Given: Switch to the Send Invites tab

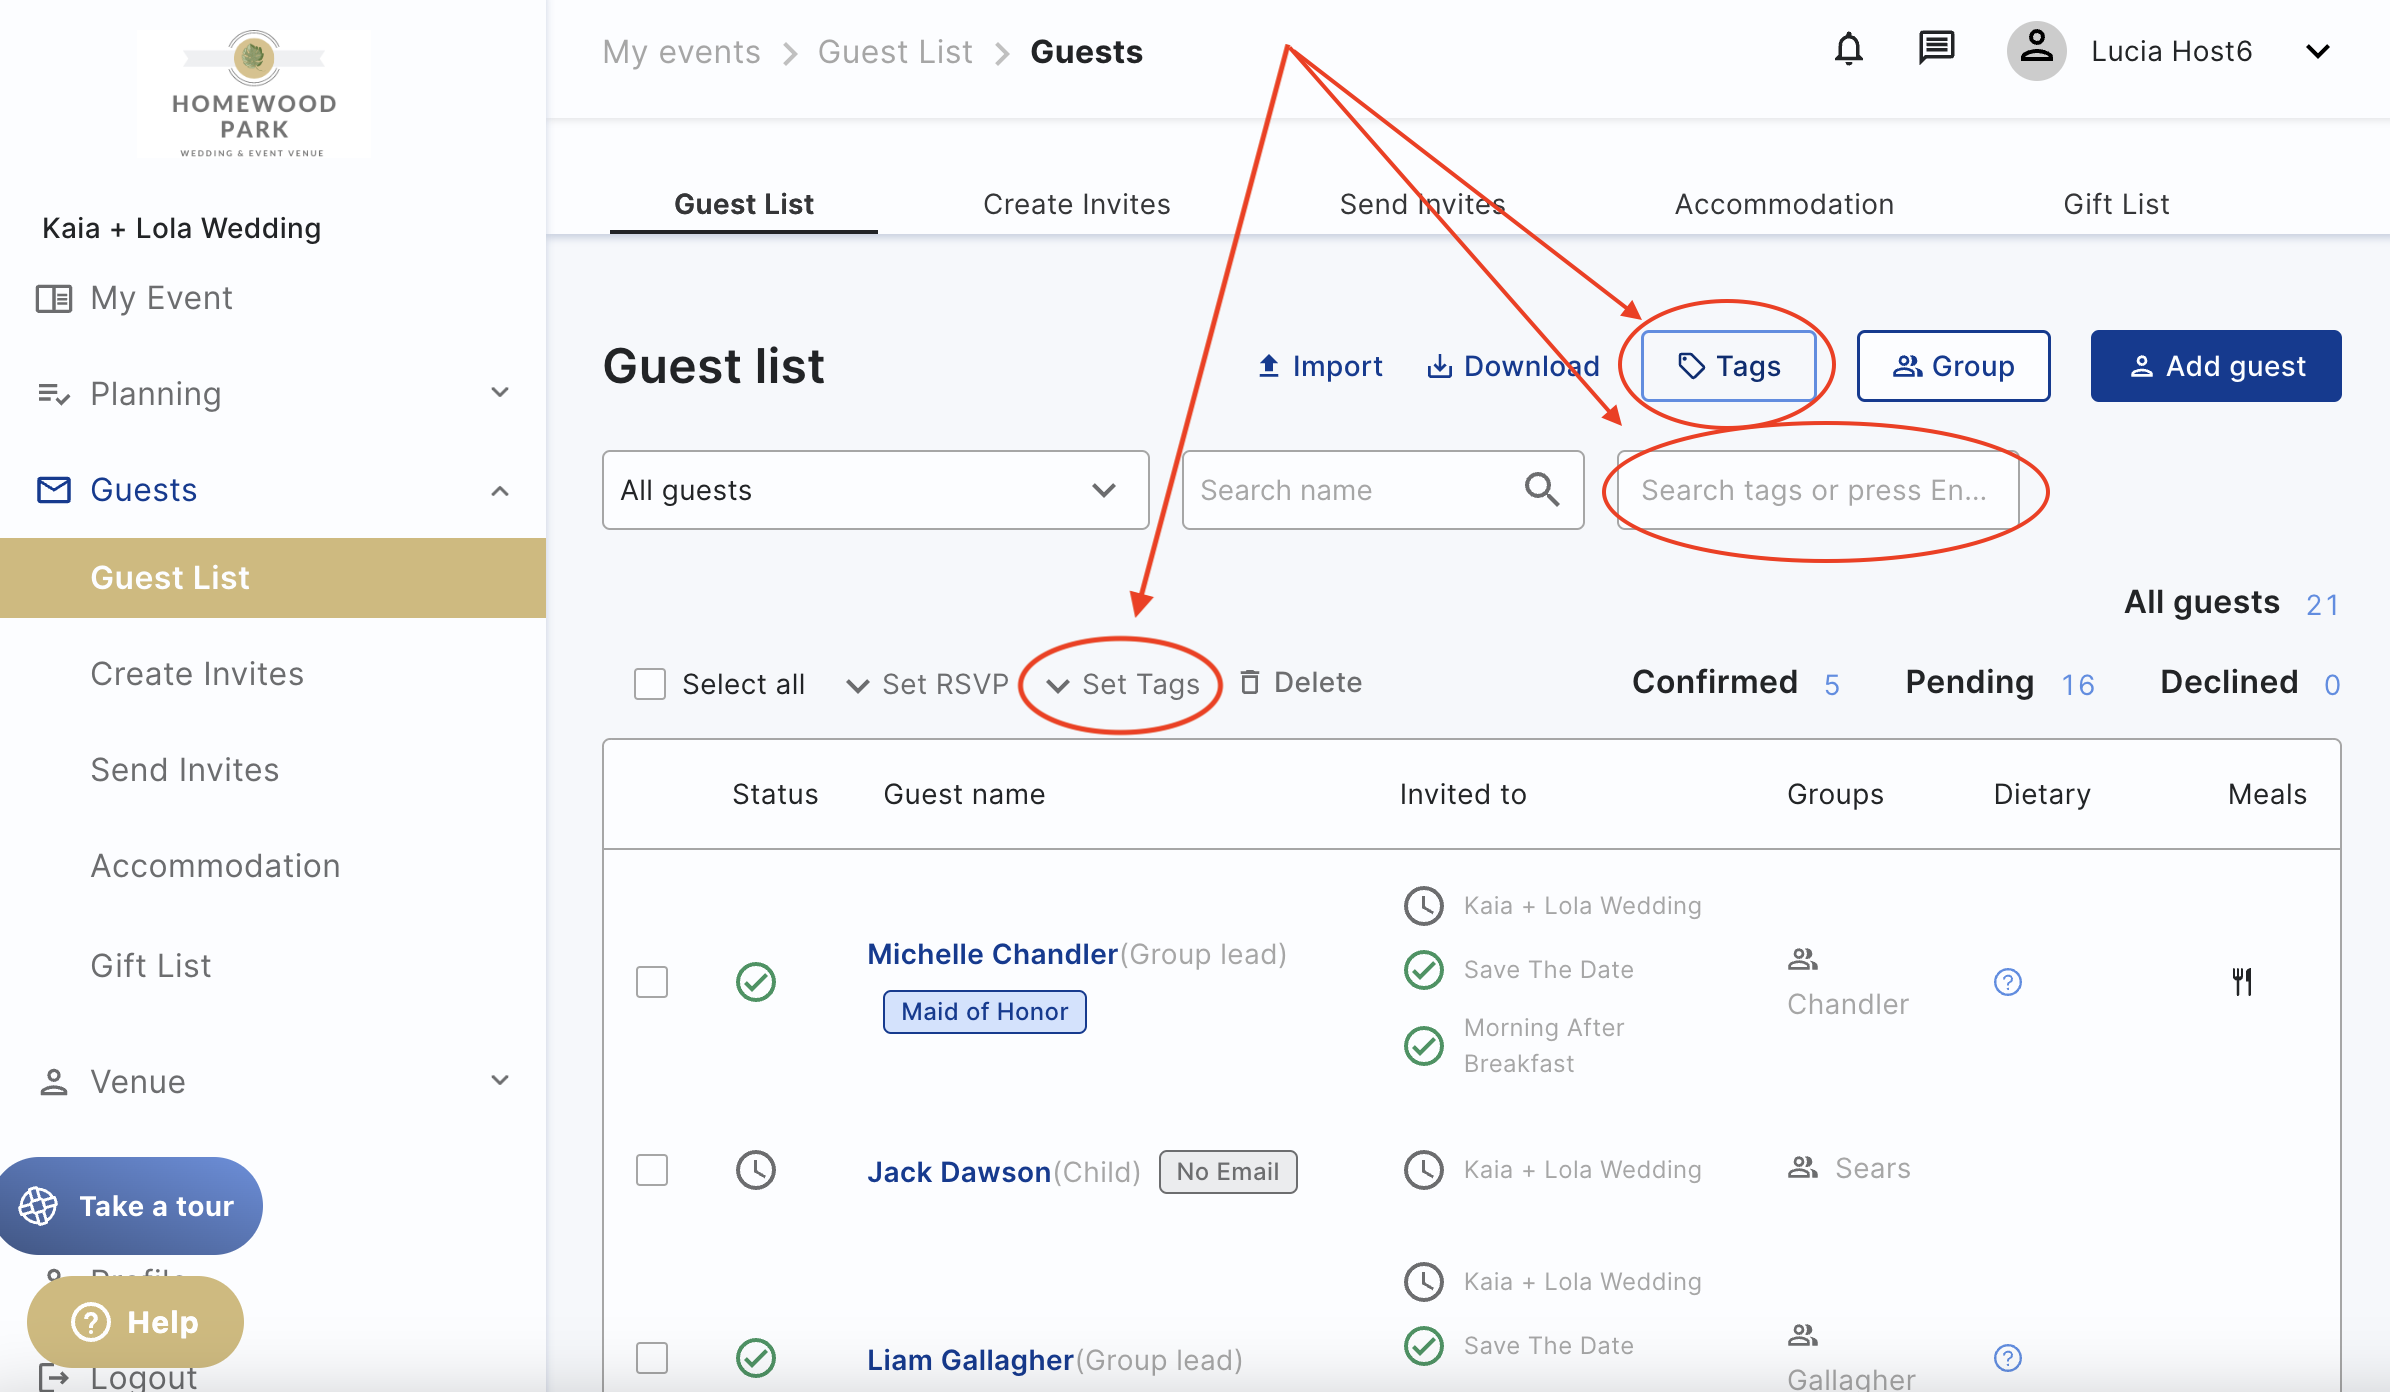Looking at the screenshot, I should [x=1422, y=204].
